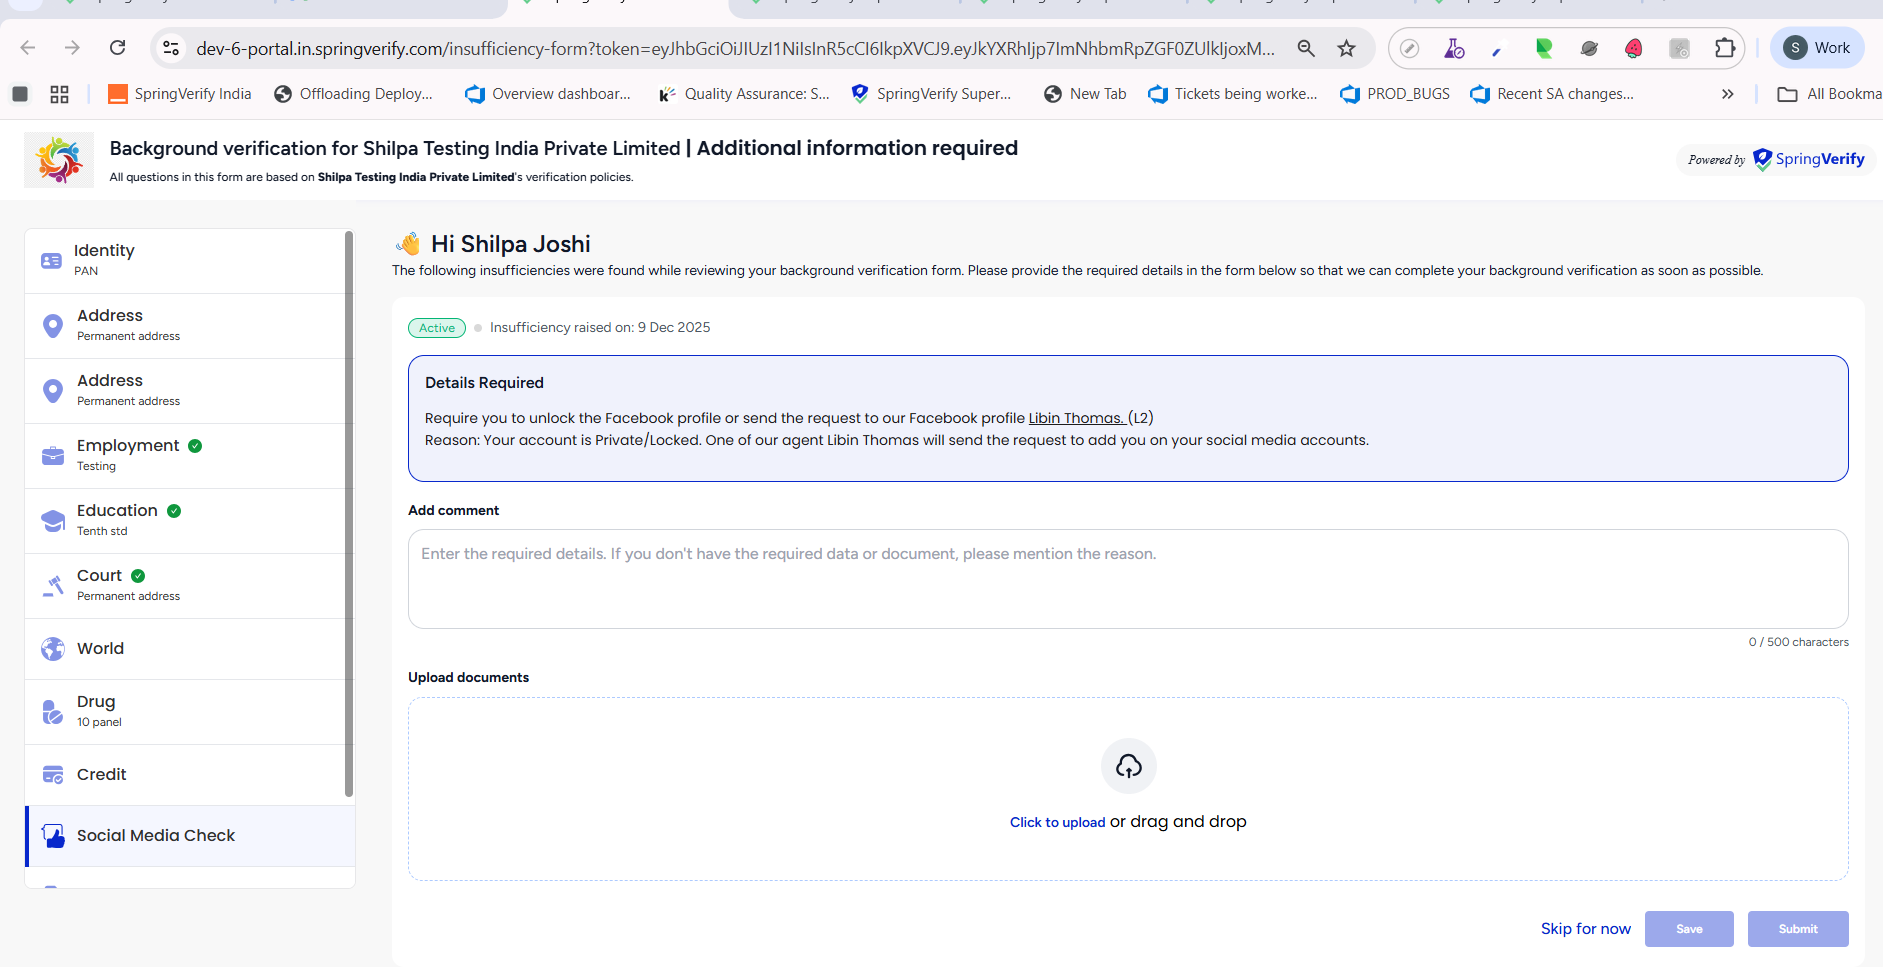Open the browser Extensions puzzle icon

(x=1724, y=48)
